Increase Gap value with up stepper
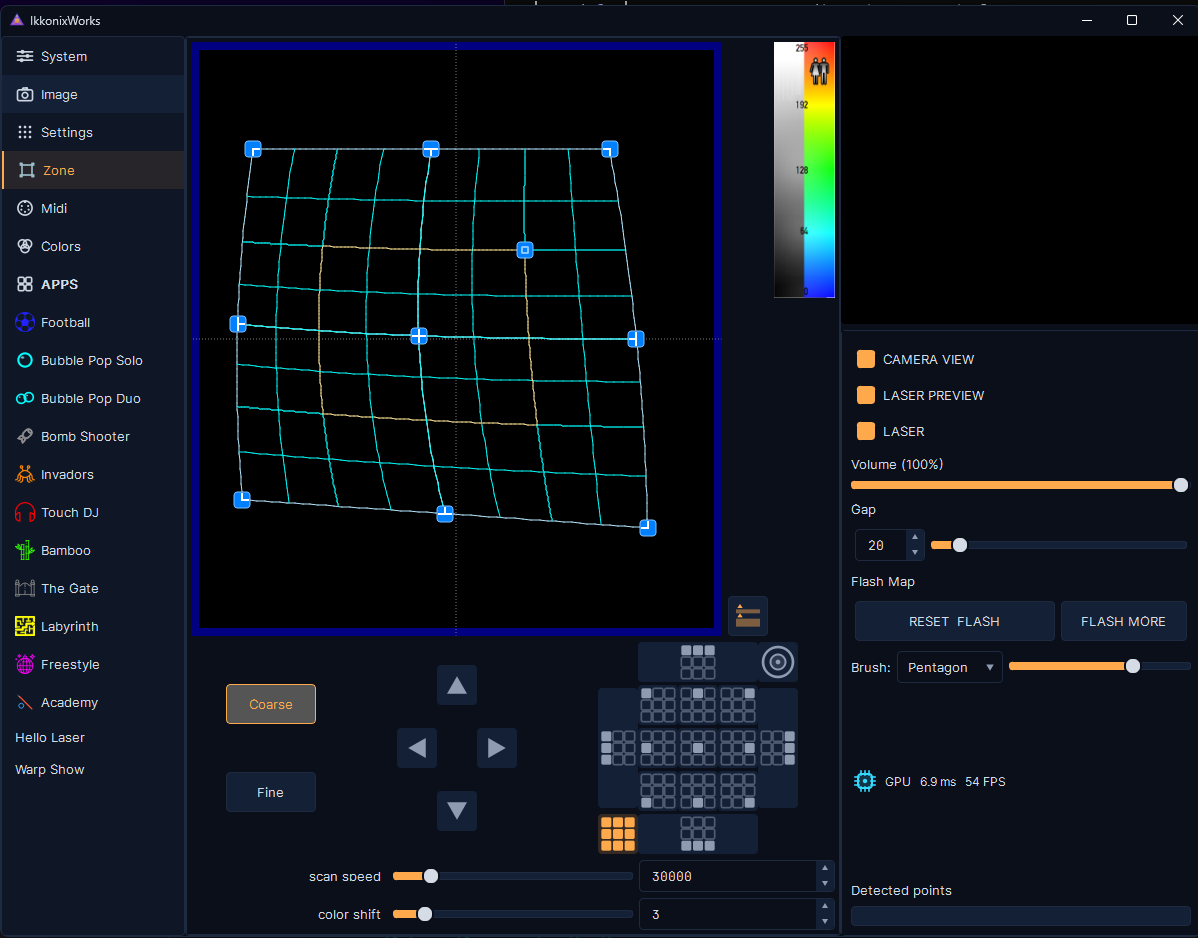Viewport: 1198px width, 938px height. [x=915, y=539]
